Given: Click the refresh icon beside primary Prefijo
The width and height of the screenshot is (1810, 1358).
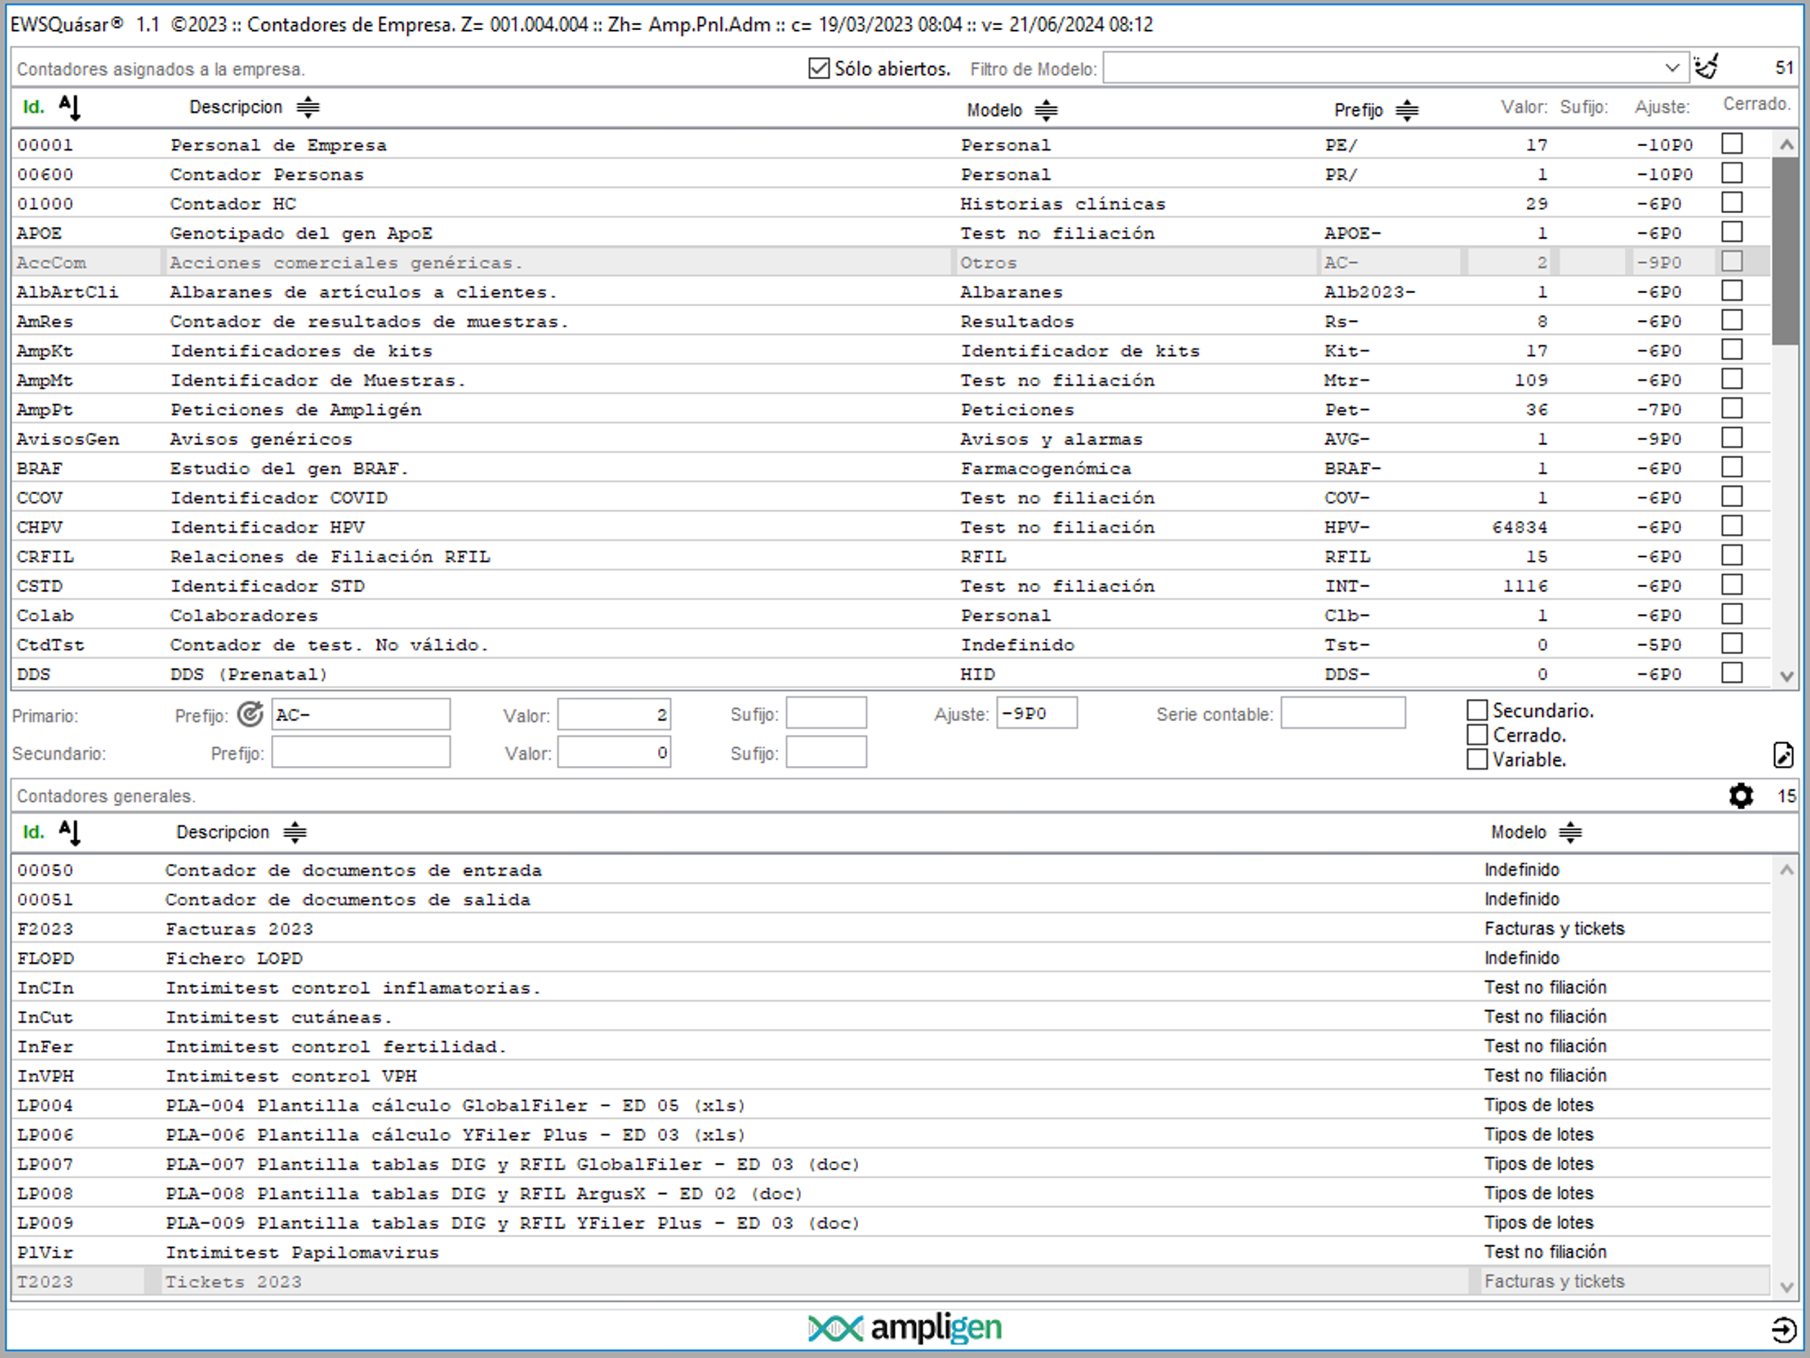Looking at the screenshot, I should pos(250,714).
